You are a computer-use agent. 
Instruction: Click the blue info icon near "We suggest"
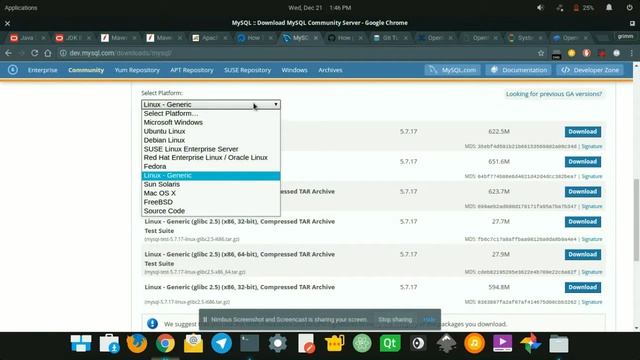152,324
